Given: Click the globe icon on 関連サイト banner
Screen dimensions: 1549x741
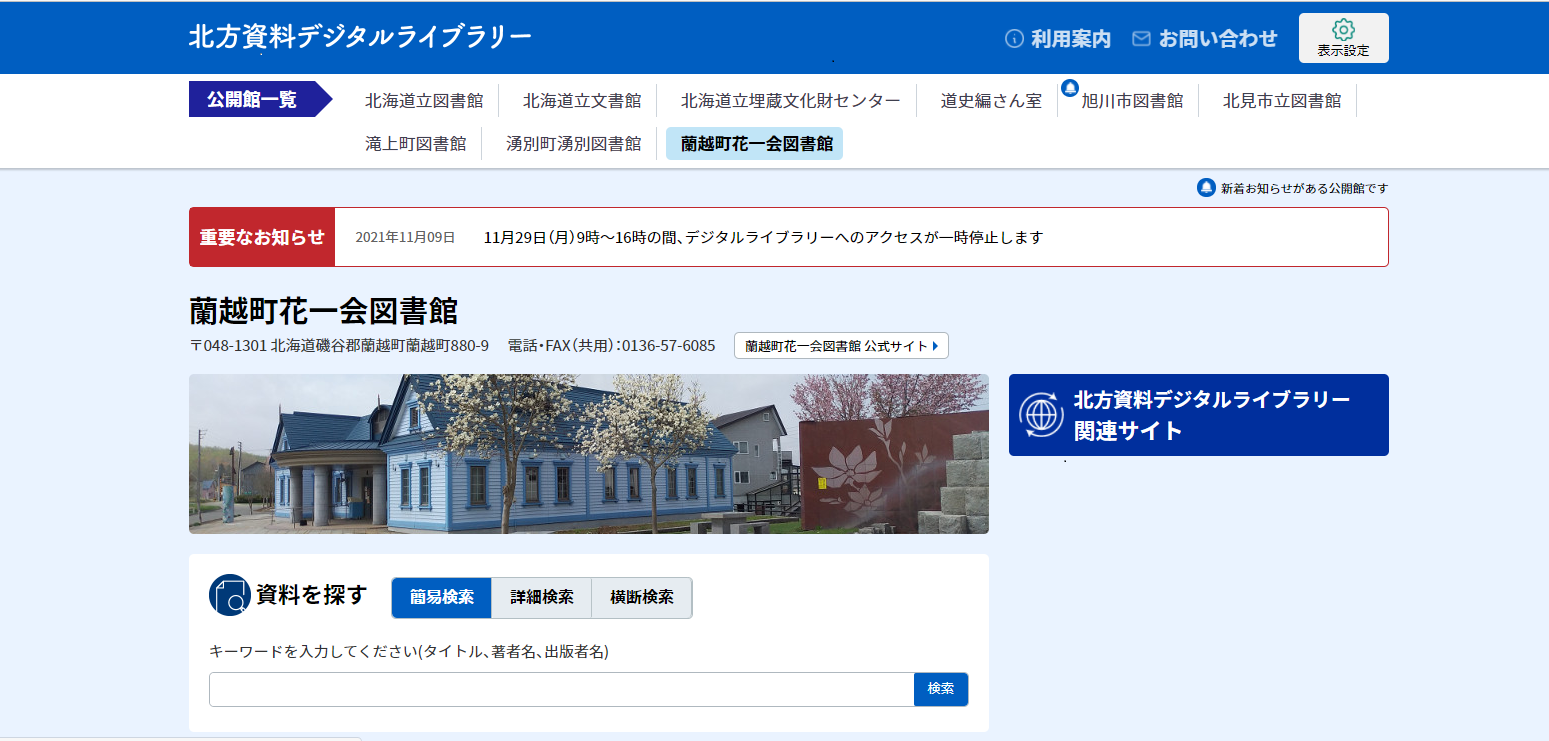Looking at the screenshot, I should (x=1041, y=414).
